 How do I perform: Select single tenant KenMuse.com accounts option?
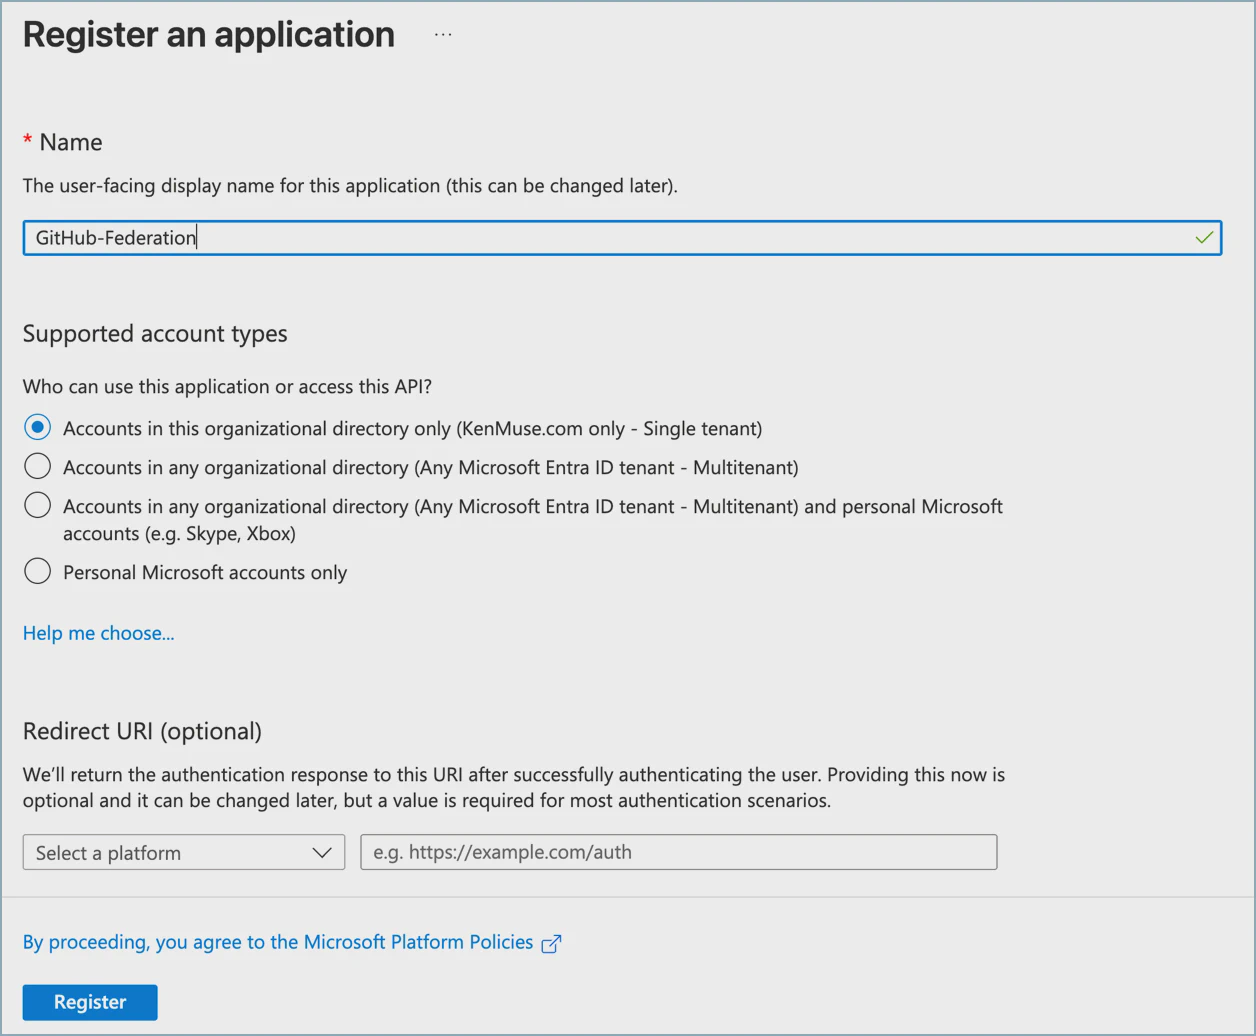click(x=37, y=427)
